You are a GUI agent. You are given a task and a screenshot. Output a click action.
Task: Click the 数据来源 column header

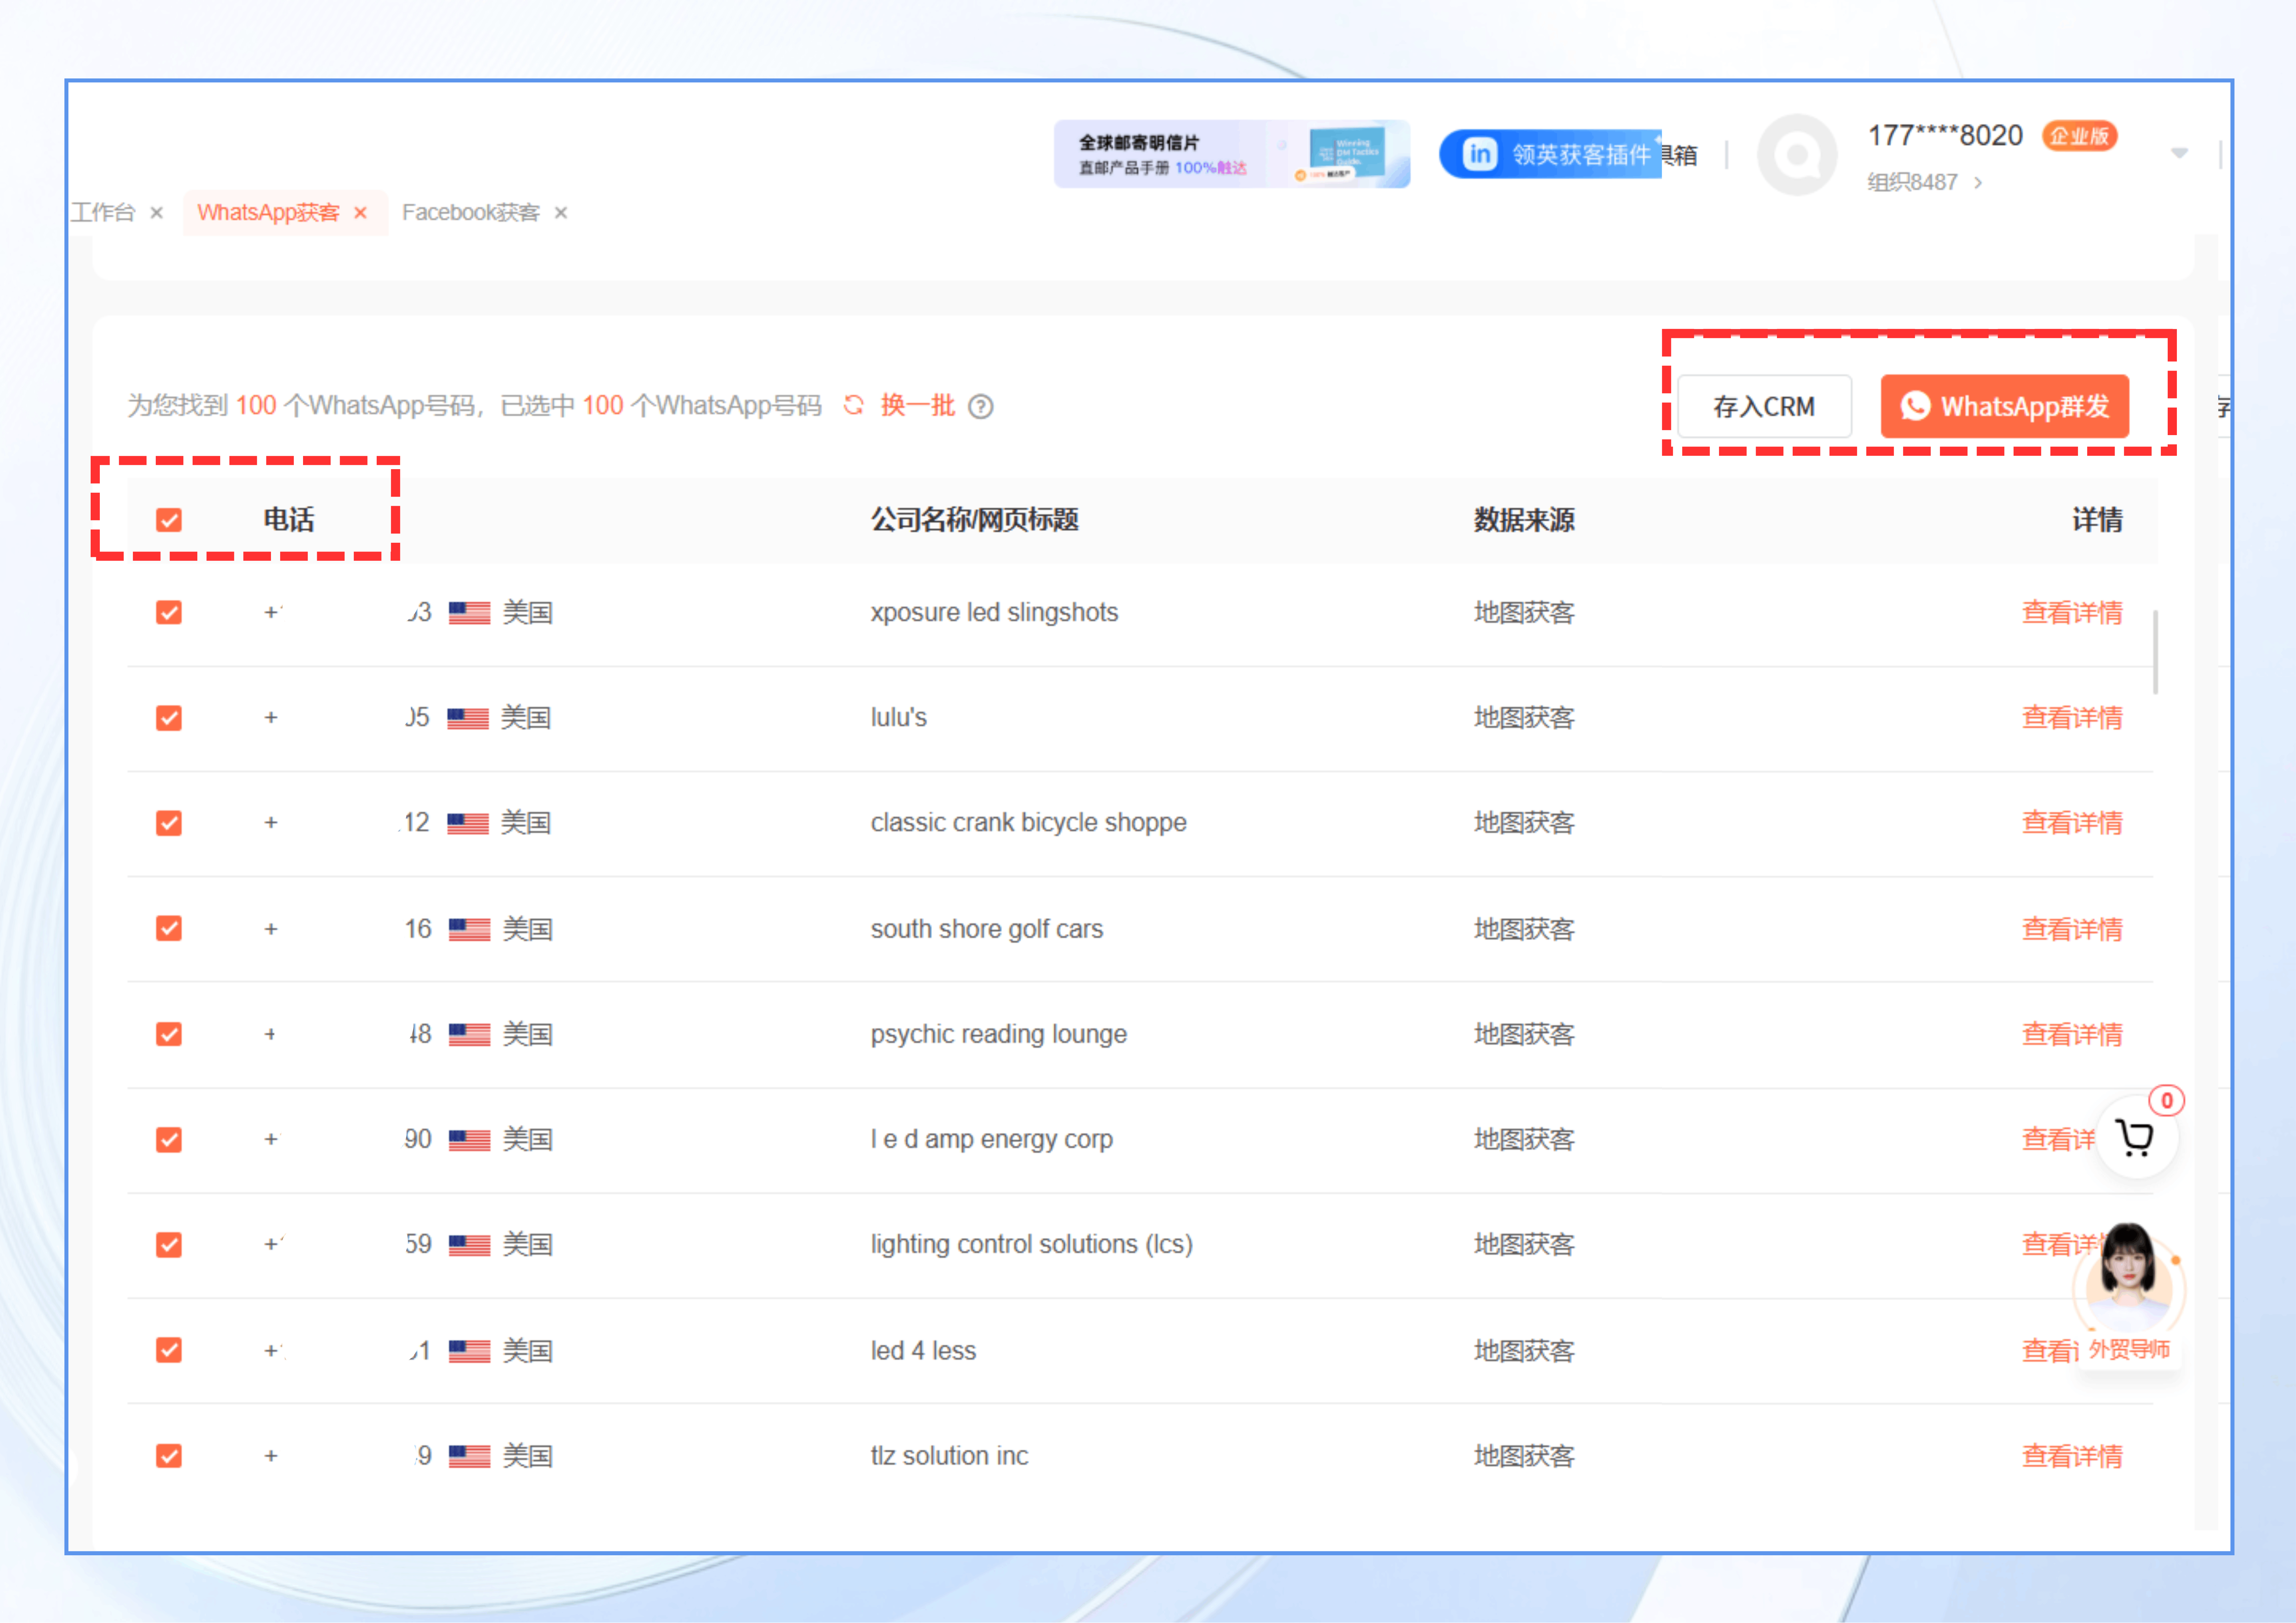1524,520
